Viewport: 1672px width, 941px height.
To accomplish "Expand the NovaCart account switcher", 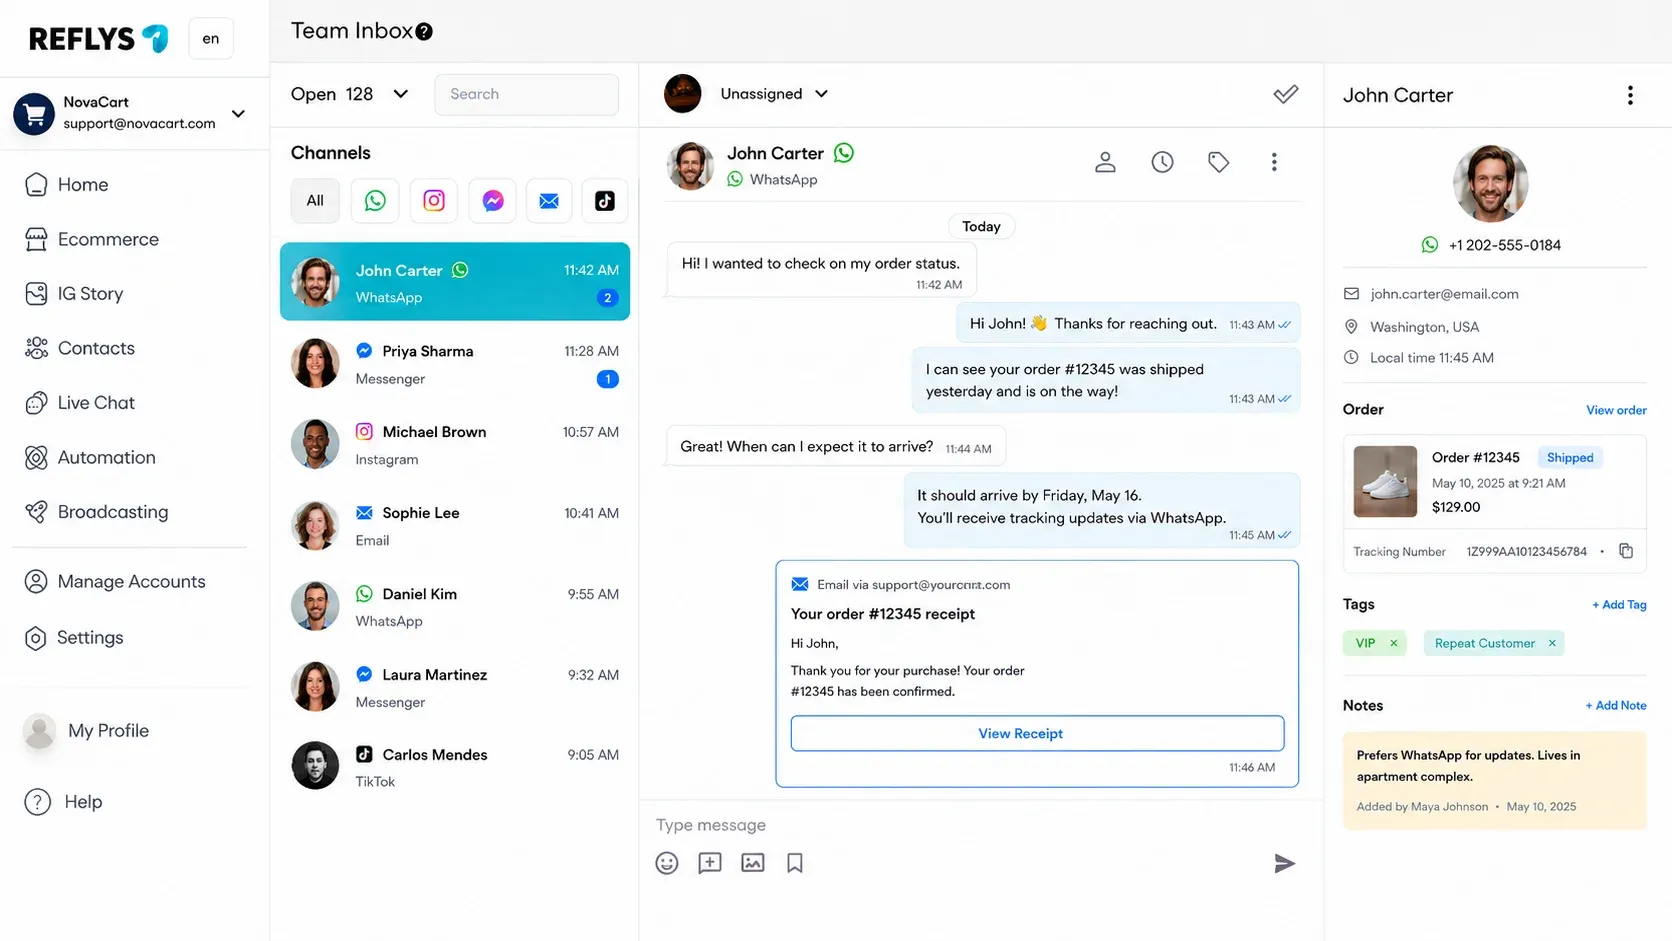I will pos(238,113).
